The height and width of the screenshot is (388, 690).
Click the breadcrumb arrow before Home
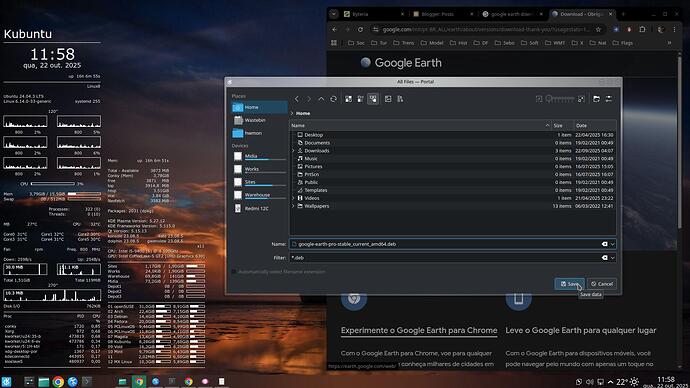292,113
